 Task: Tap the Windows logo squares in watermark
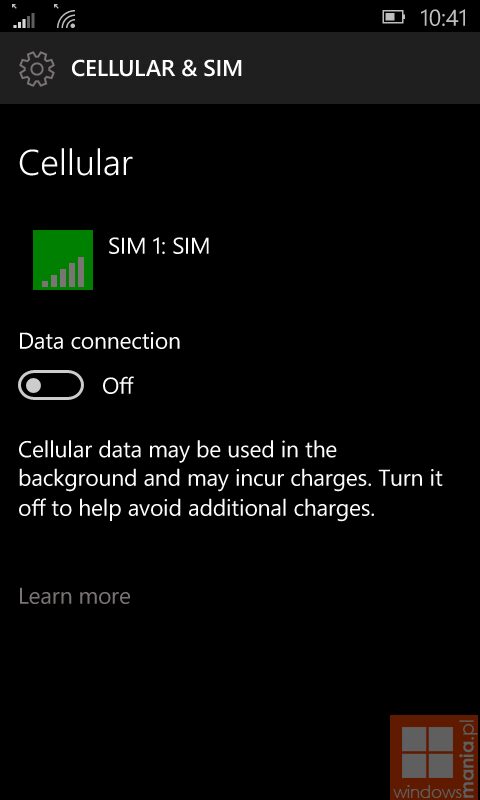pyautogui.click(x=427, y=753)
